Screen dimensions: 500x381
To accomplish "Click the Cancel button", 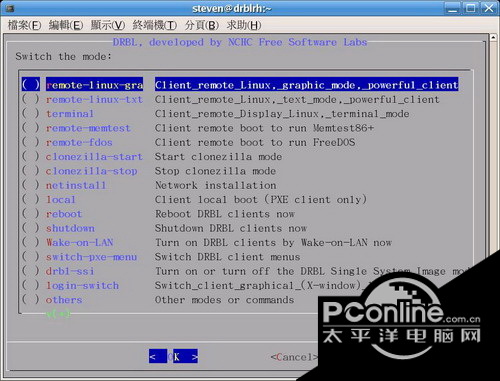I will click(x=293, y=357).
